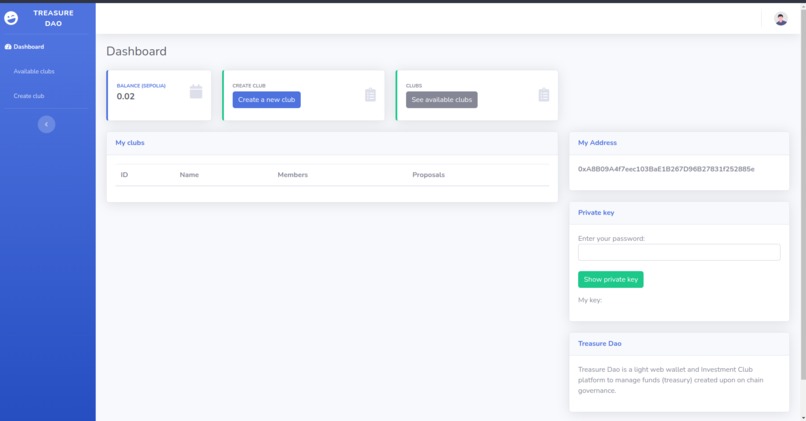Click the BALANCE (SEPOLIA) label
Viewport: 806px width, 421px height.
tap(141, 86)
